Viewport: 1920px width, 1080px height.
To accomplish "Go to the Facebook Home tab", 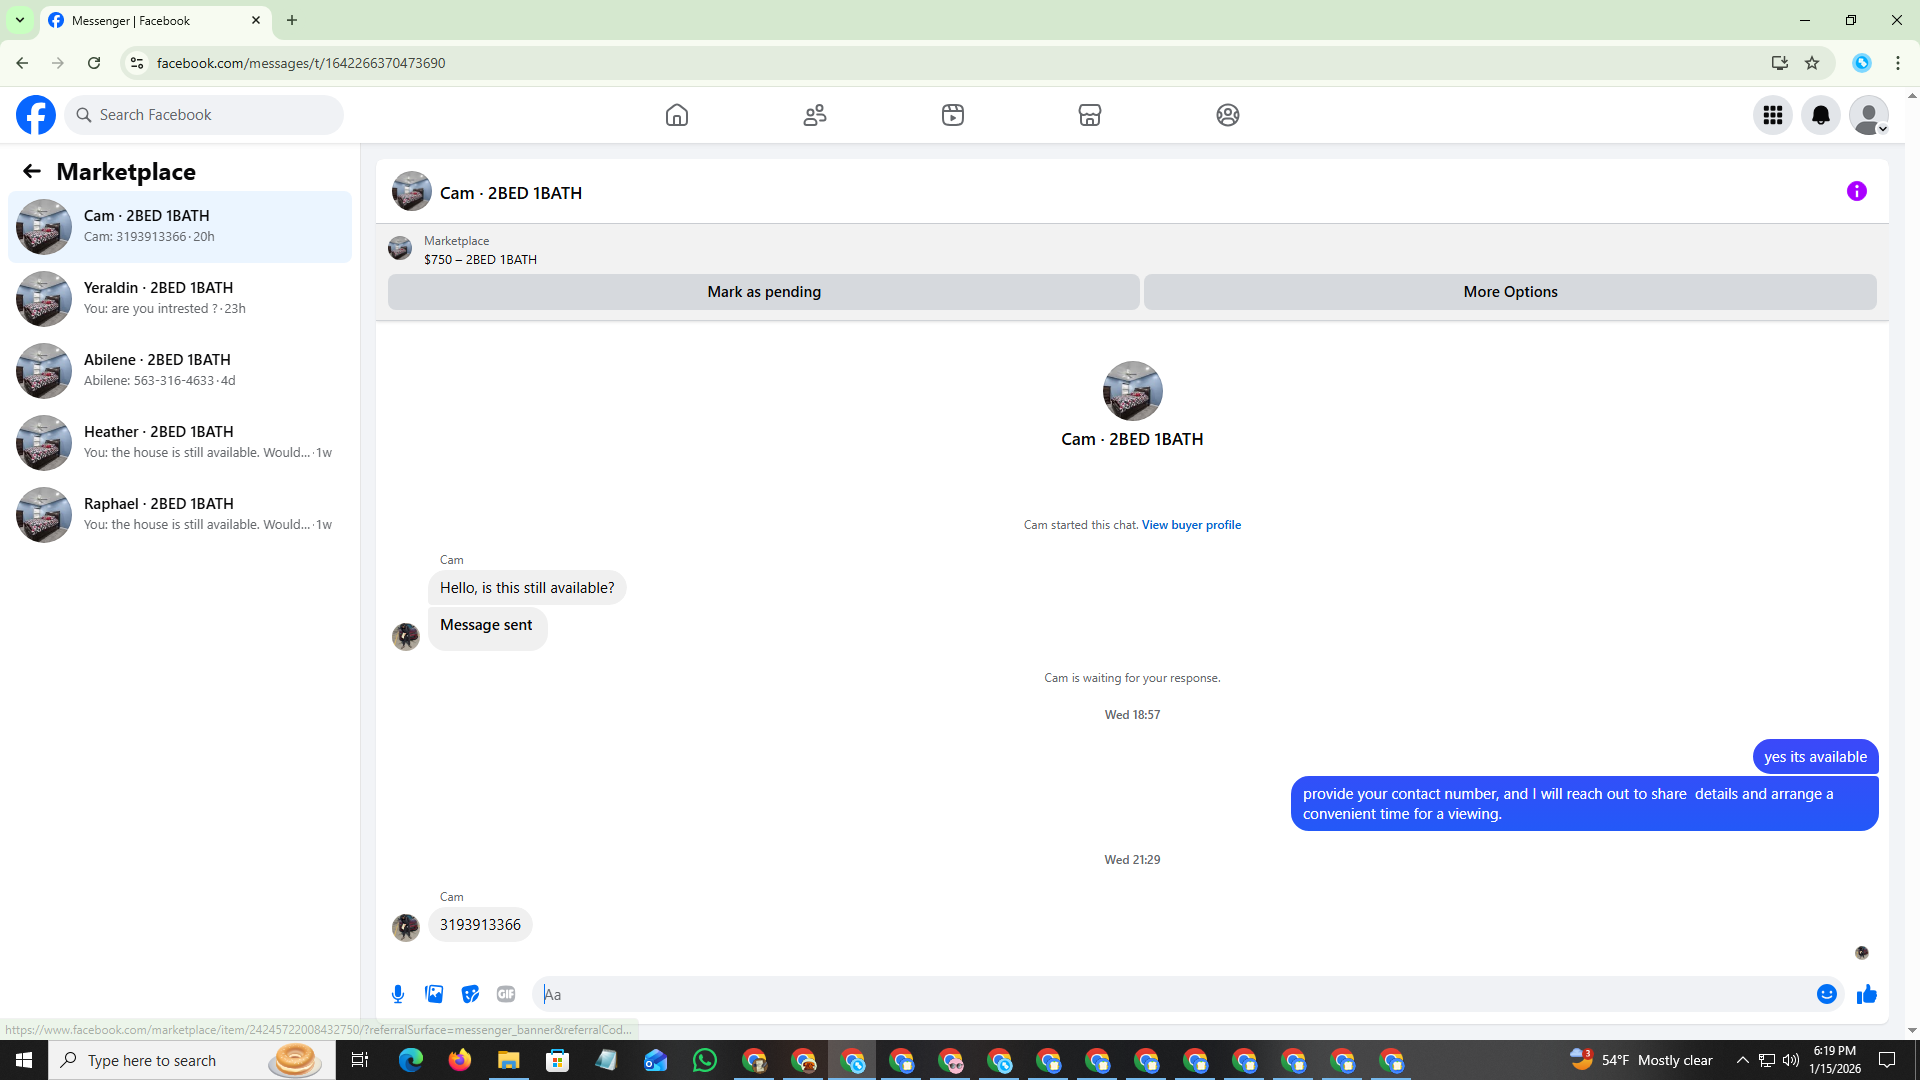I will click(x=676, y=115).
